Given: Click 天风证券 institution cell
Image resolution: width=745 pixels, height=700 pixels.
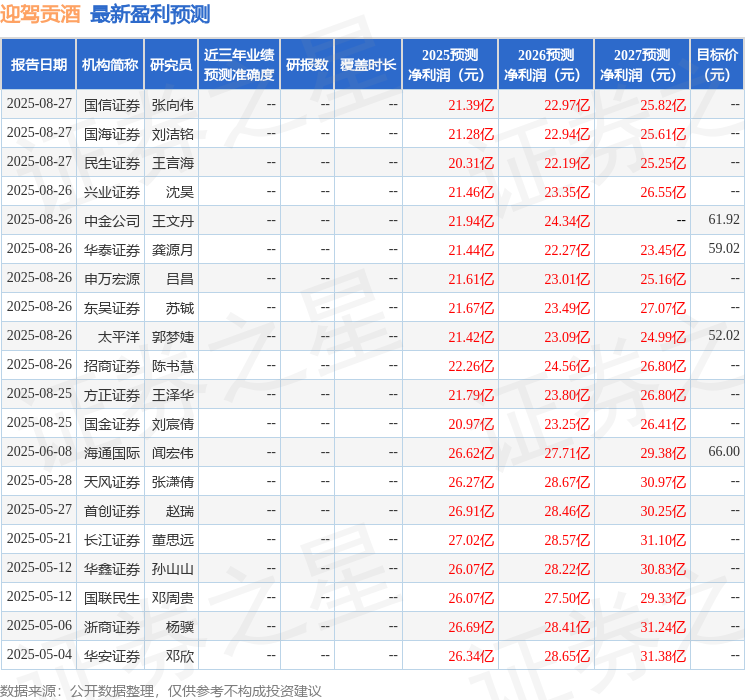Looking at the screenshot, I should 112,482.
